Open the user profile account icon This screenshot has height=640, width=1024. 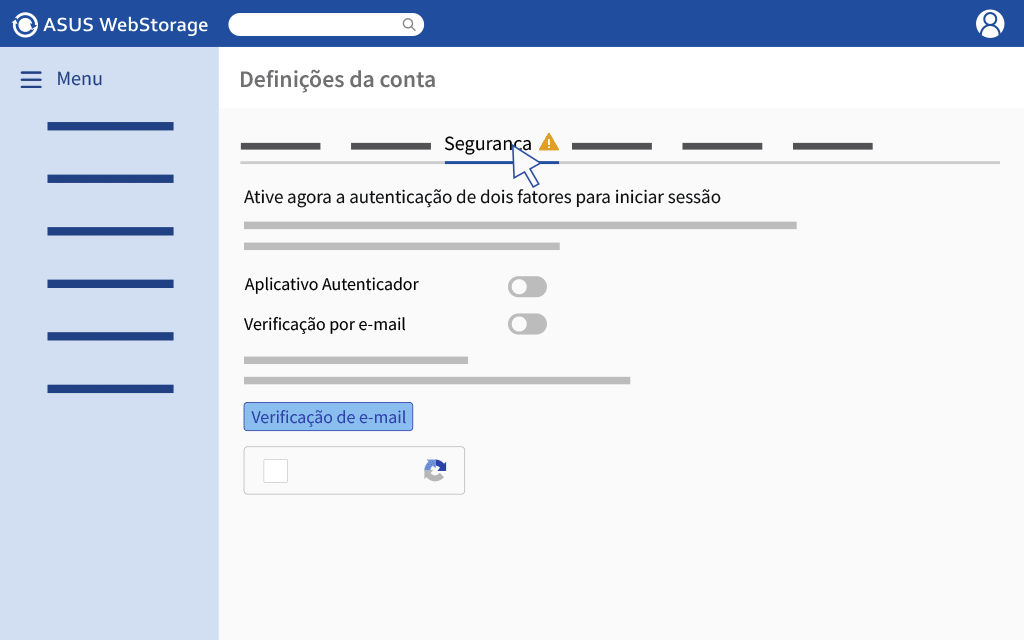(990, 24)
